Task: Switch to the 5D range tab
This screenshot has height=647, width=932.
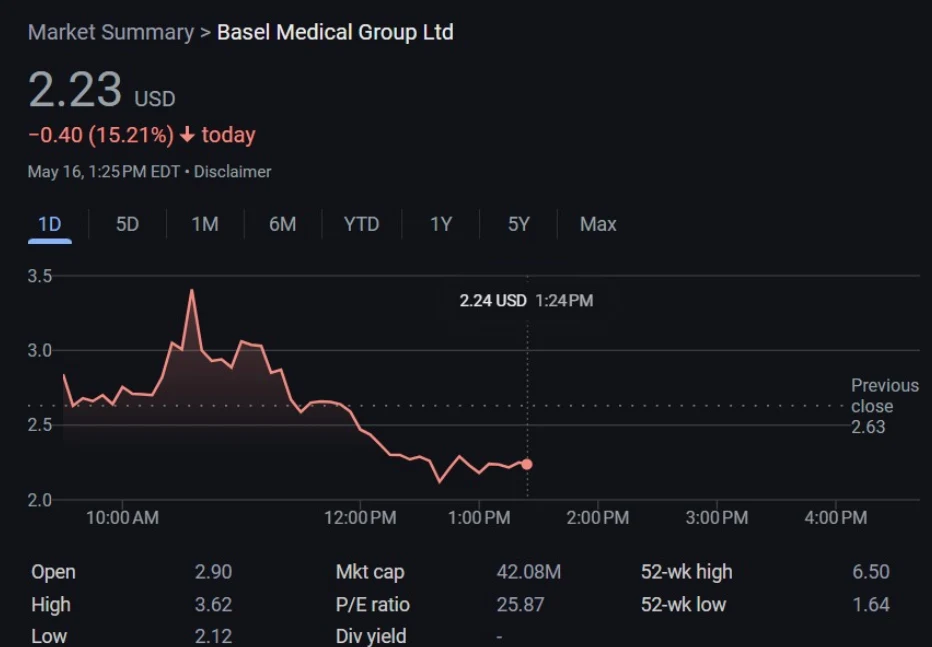Action: tap(127, 225)
